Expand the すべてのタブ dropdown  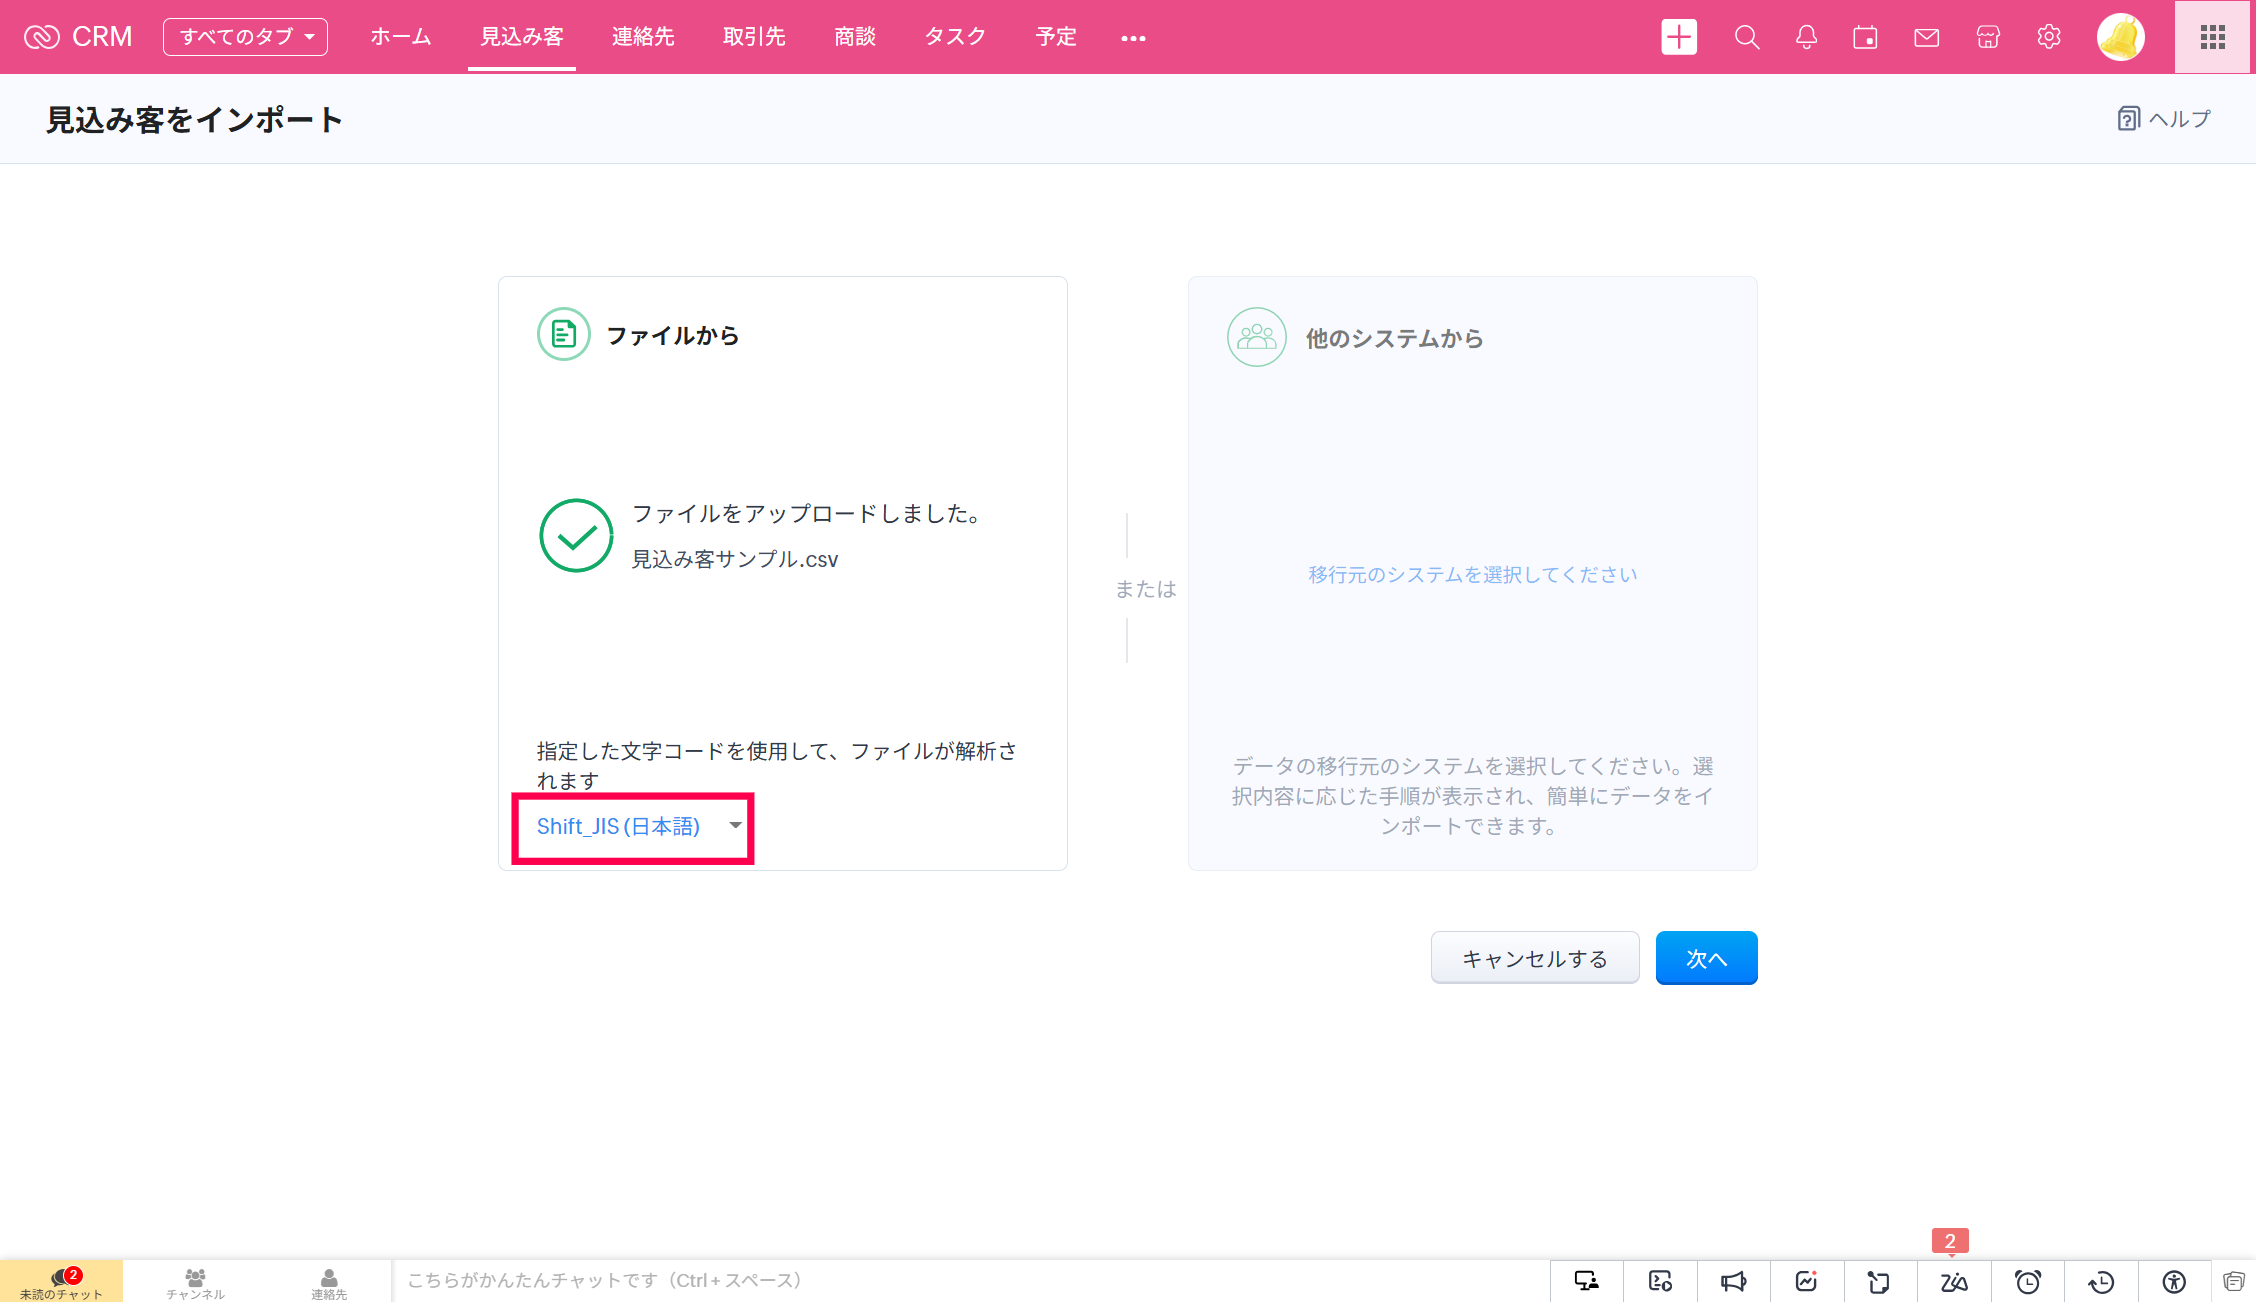[245, 37]
